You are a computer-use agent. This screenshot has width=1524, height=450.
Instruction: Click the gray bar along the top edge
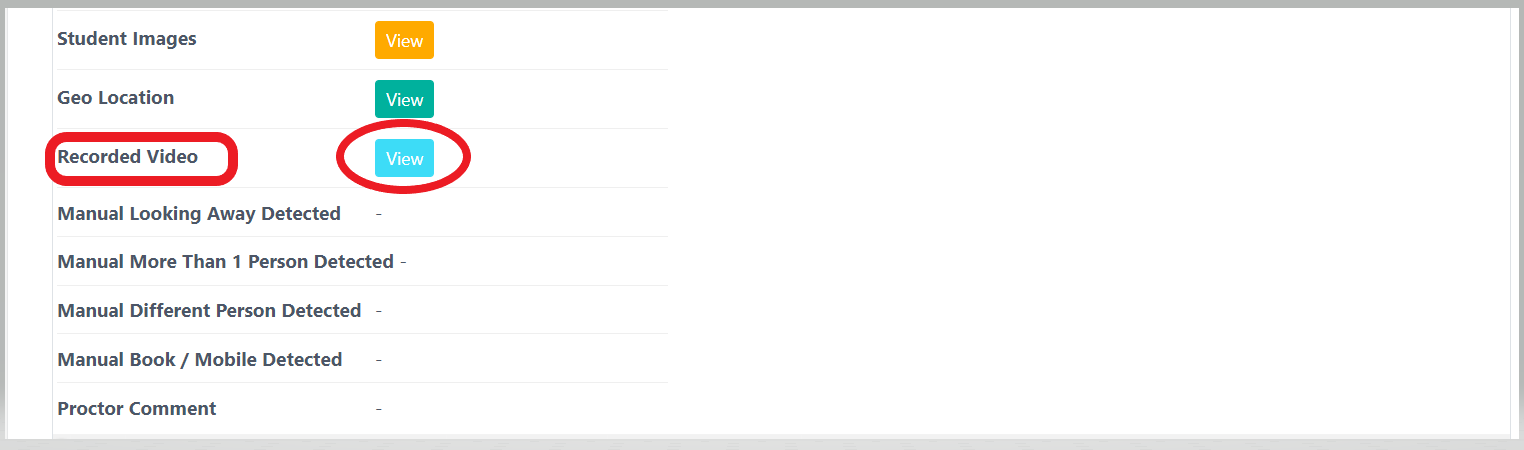pyautogui.click(x=760, y=3)
